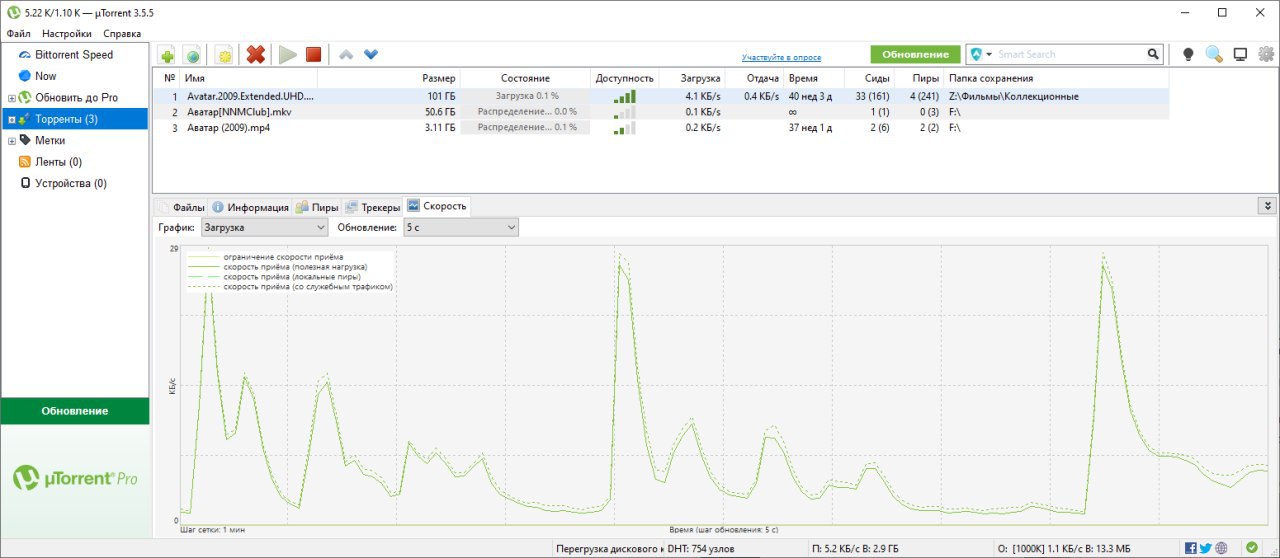The image size is (1280, 558).
Task: Click the Facebook icon in status bar
Action: click(x=1190, y=548)
